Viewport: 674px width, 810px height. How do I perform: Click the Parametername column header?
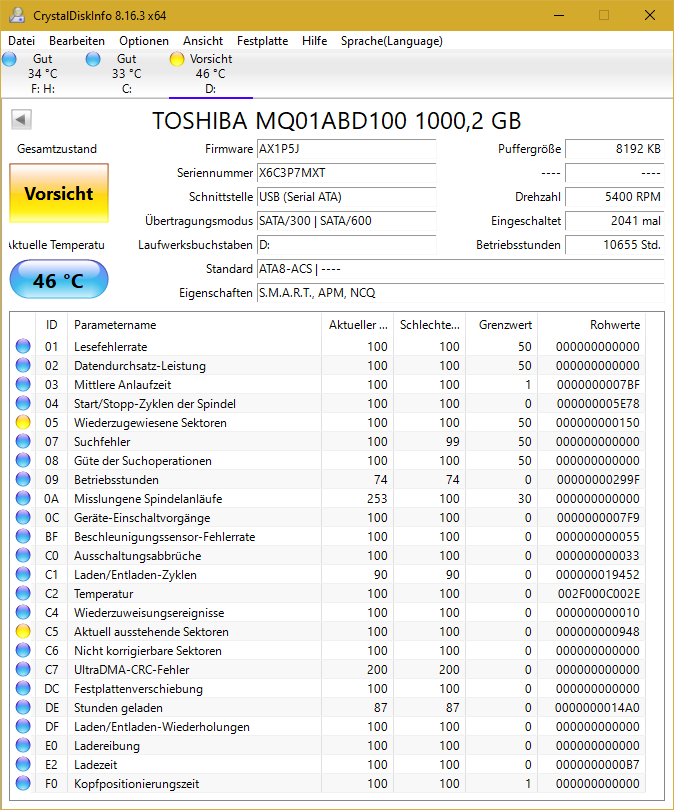point(194,324)
